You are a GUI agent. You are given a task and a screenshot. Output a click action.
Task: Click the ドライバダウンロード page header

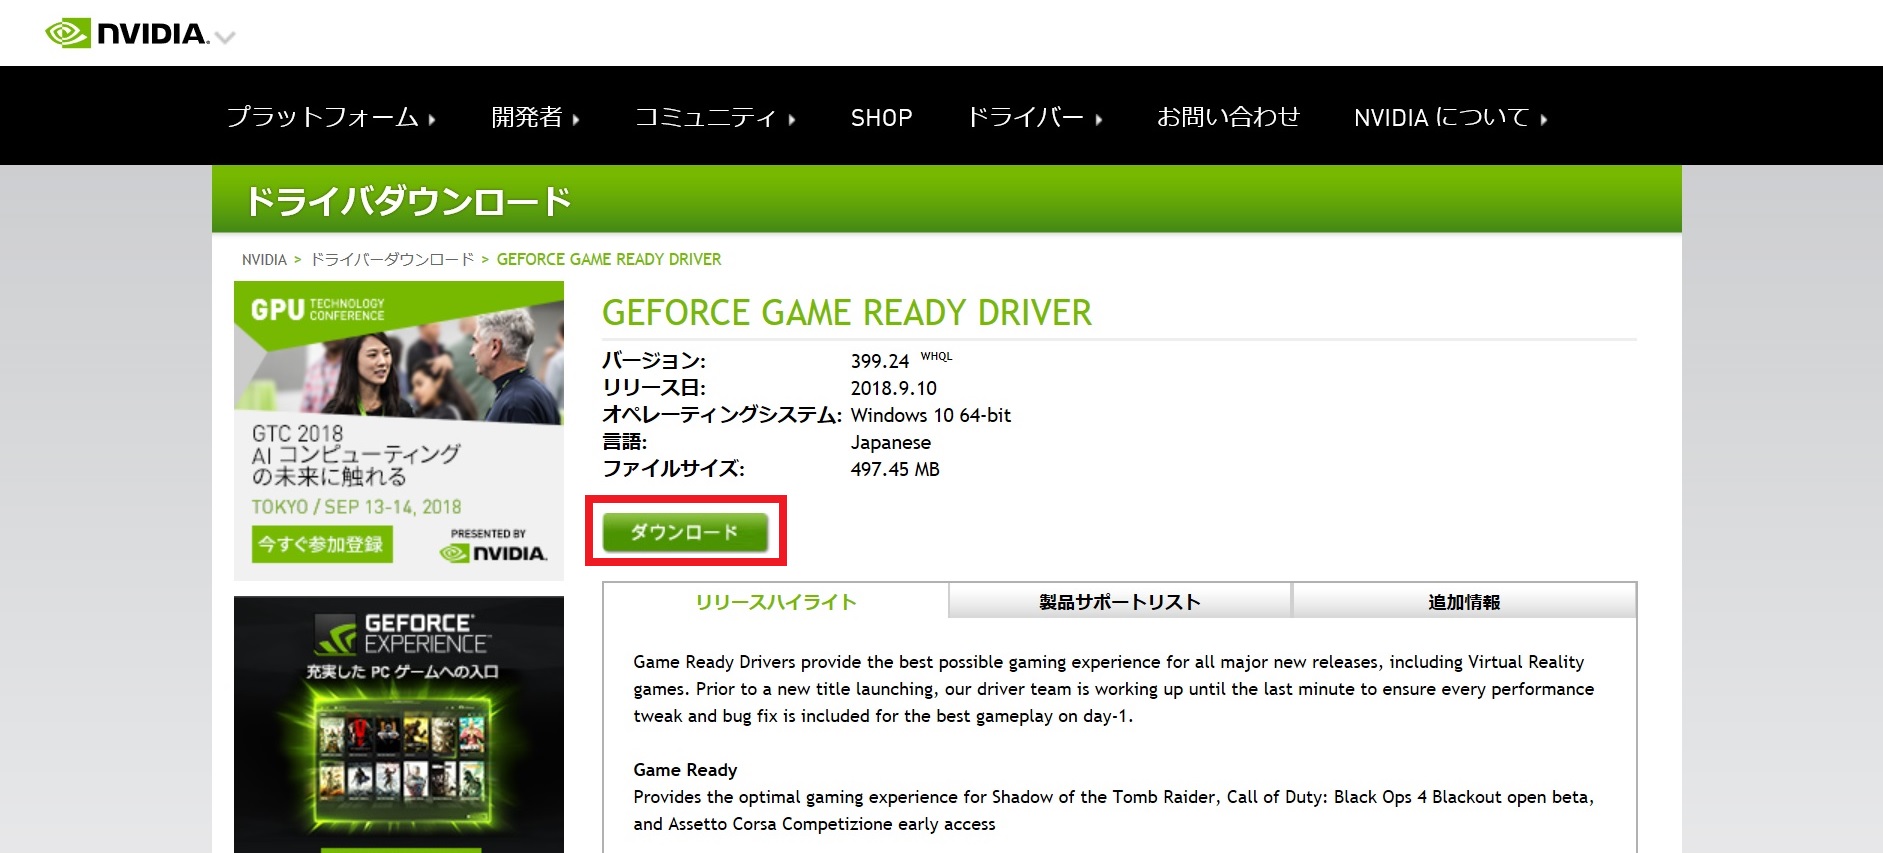coord(409,201)
